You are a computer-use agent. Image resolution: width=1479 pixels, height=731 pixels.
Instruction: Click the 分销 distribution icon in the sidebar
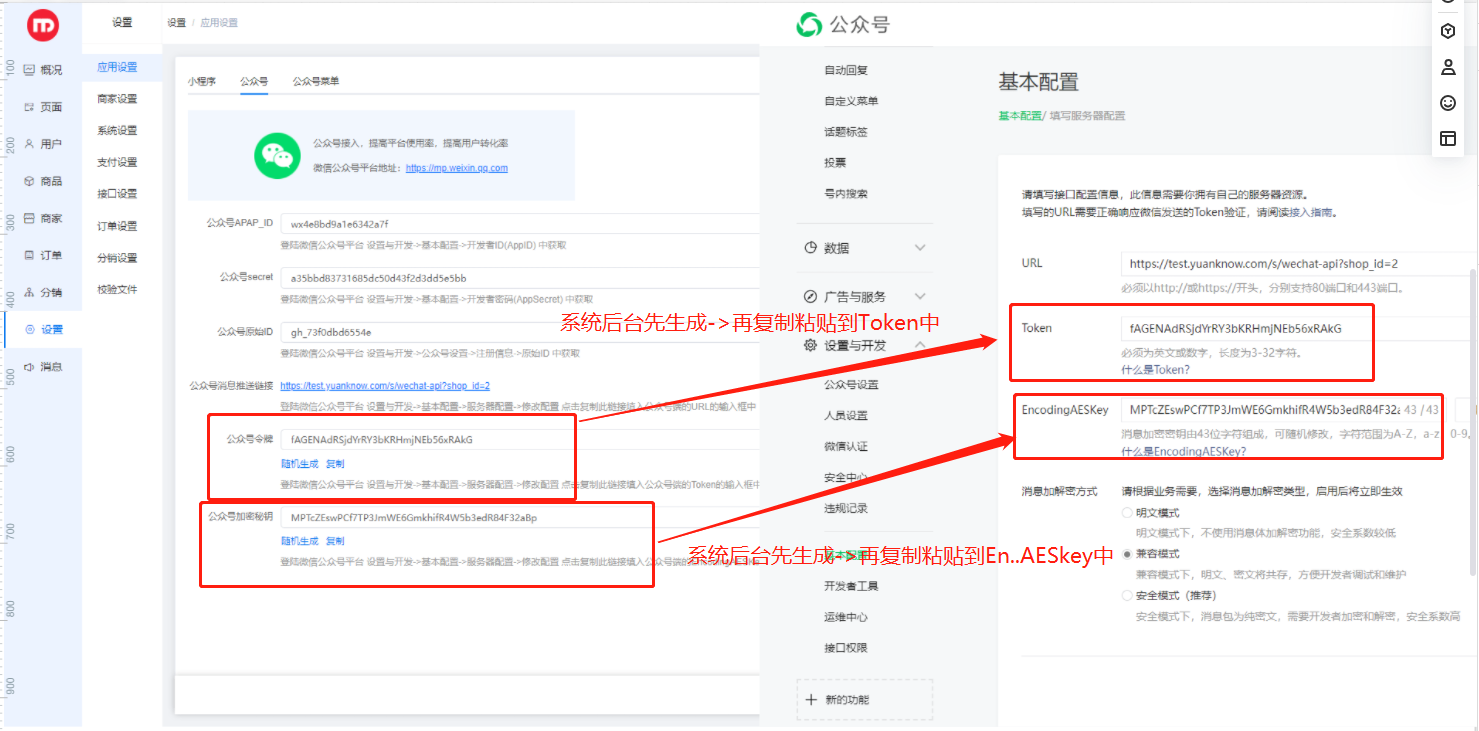(x=29, y=292)
